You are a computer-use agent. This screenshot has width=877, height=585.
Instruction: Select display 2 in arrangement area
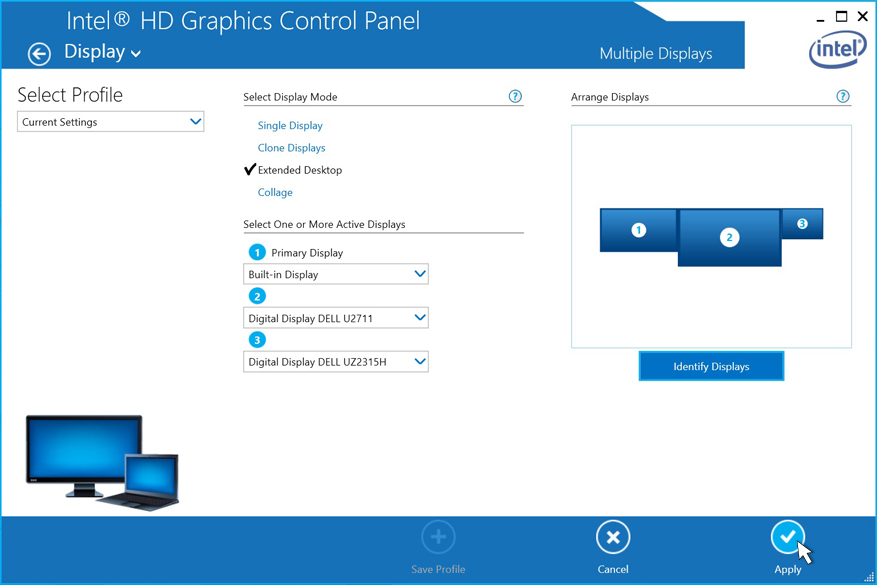[729, 237]
